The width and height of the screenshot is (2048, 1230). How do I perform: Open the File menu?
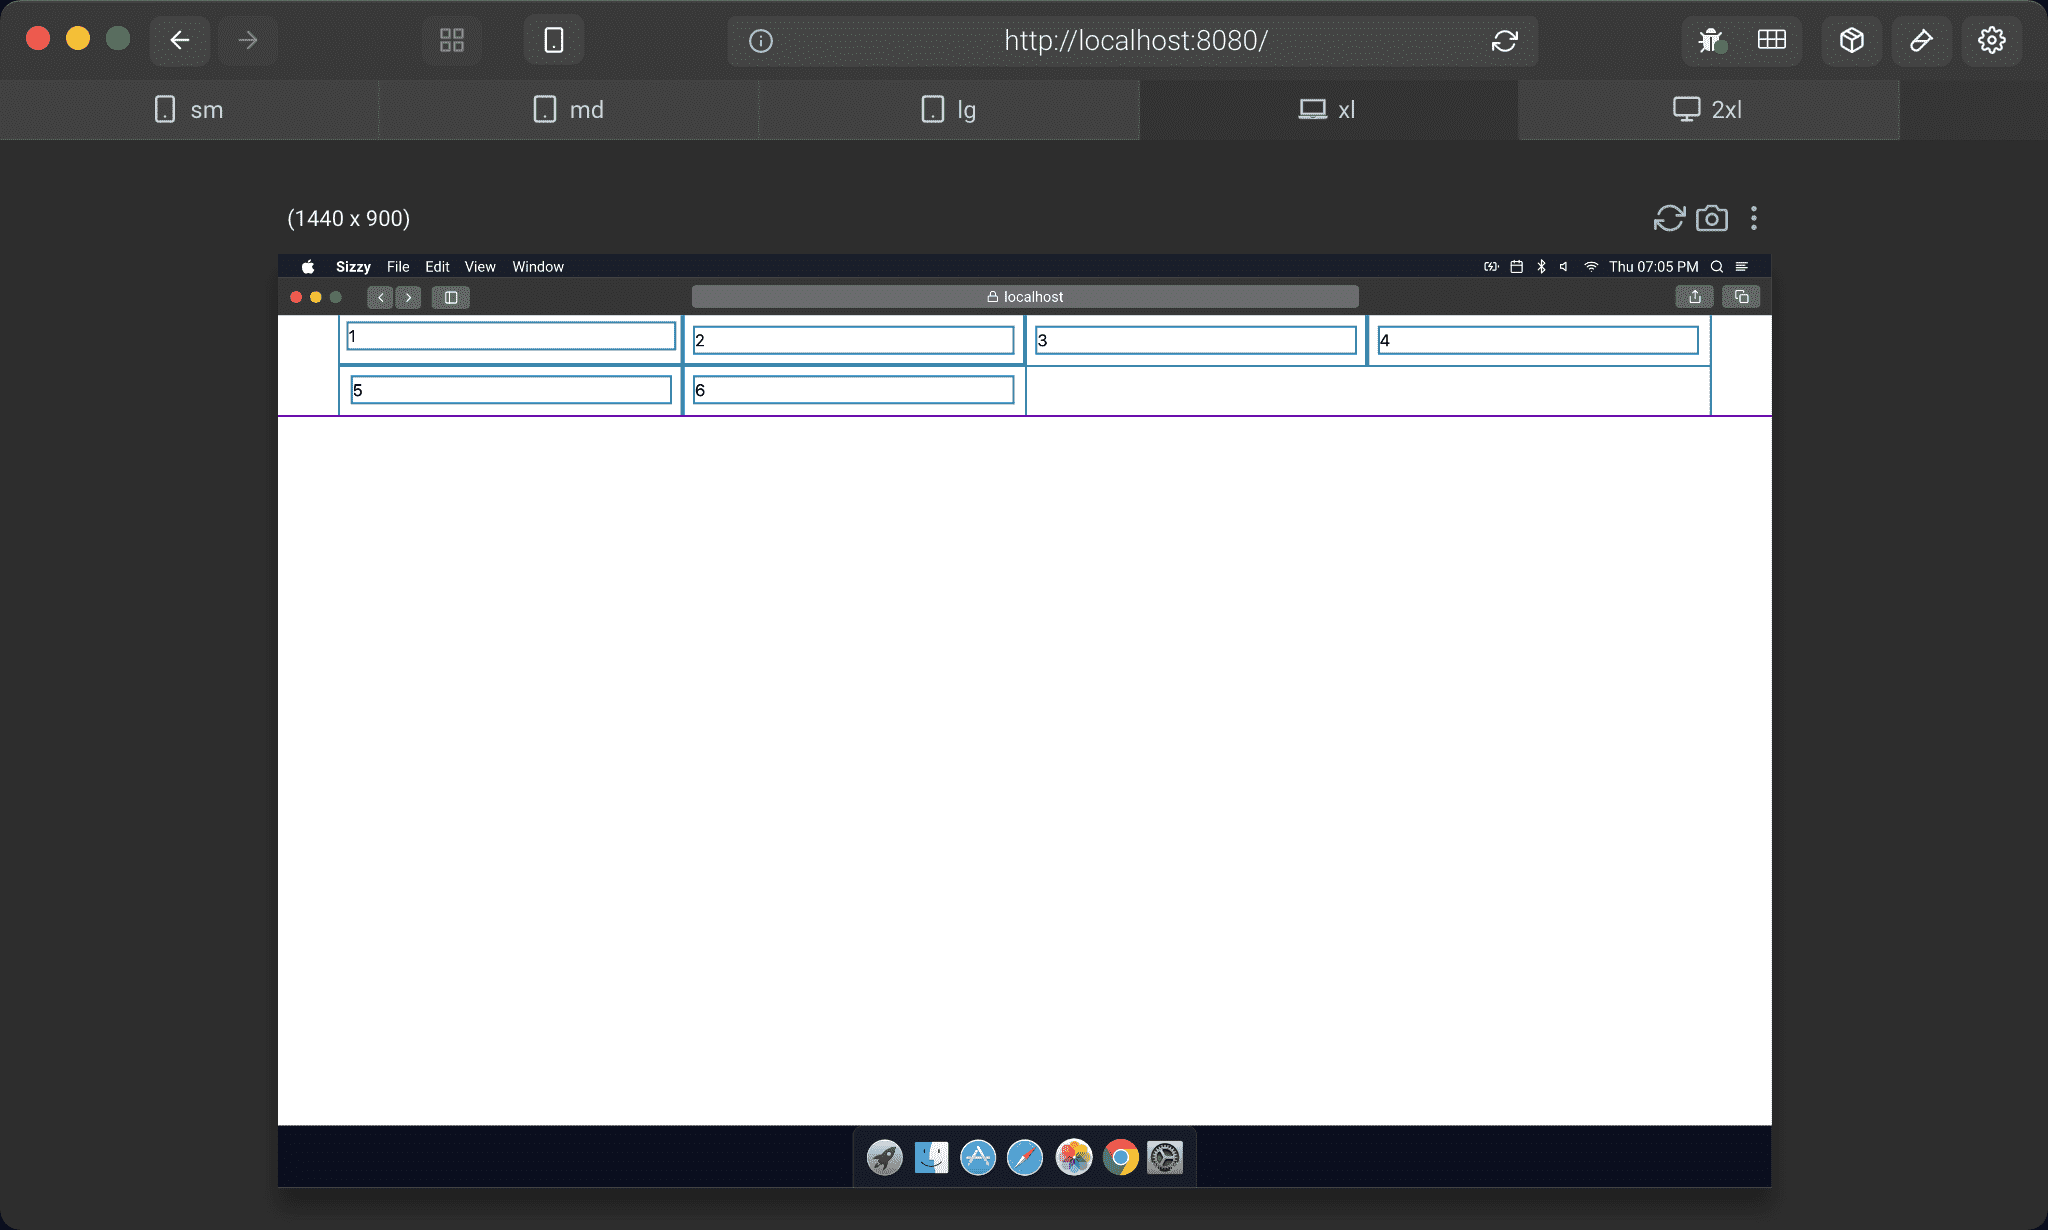(398, 267)
